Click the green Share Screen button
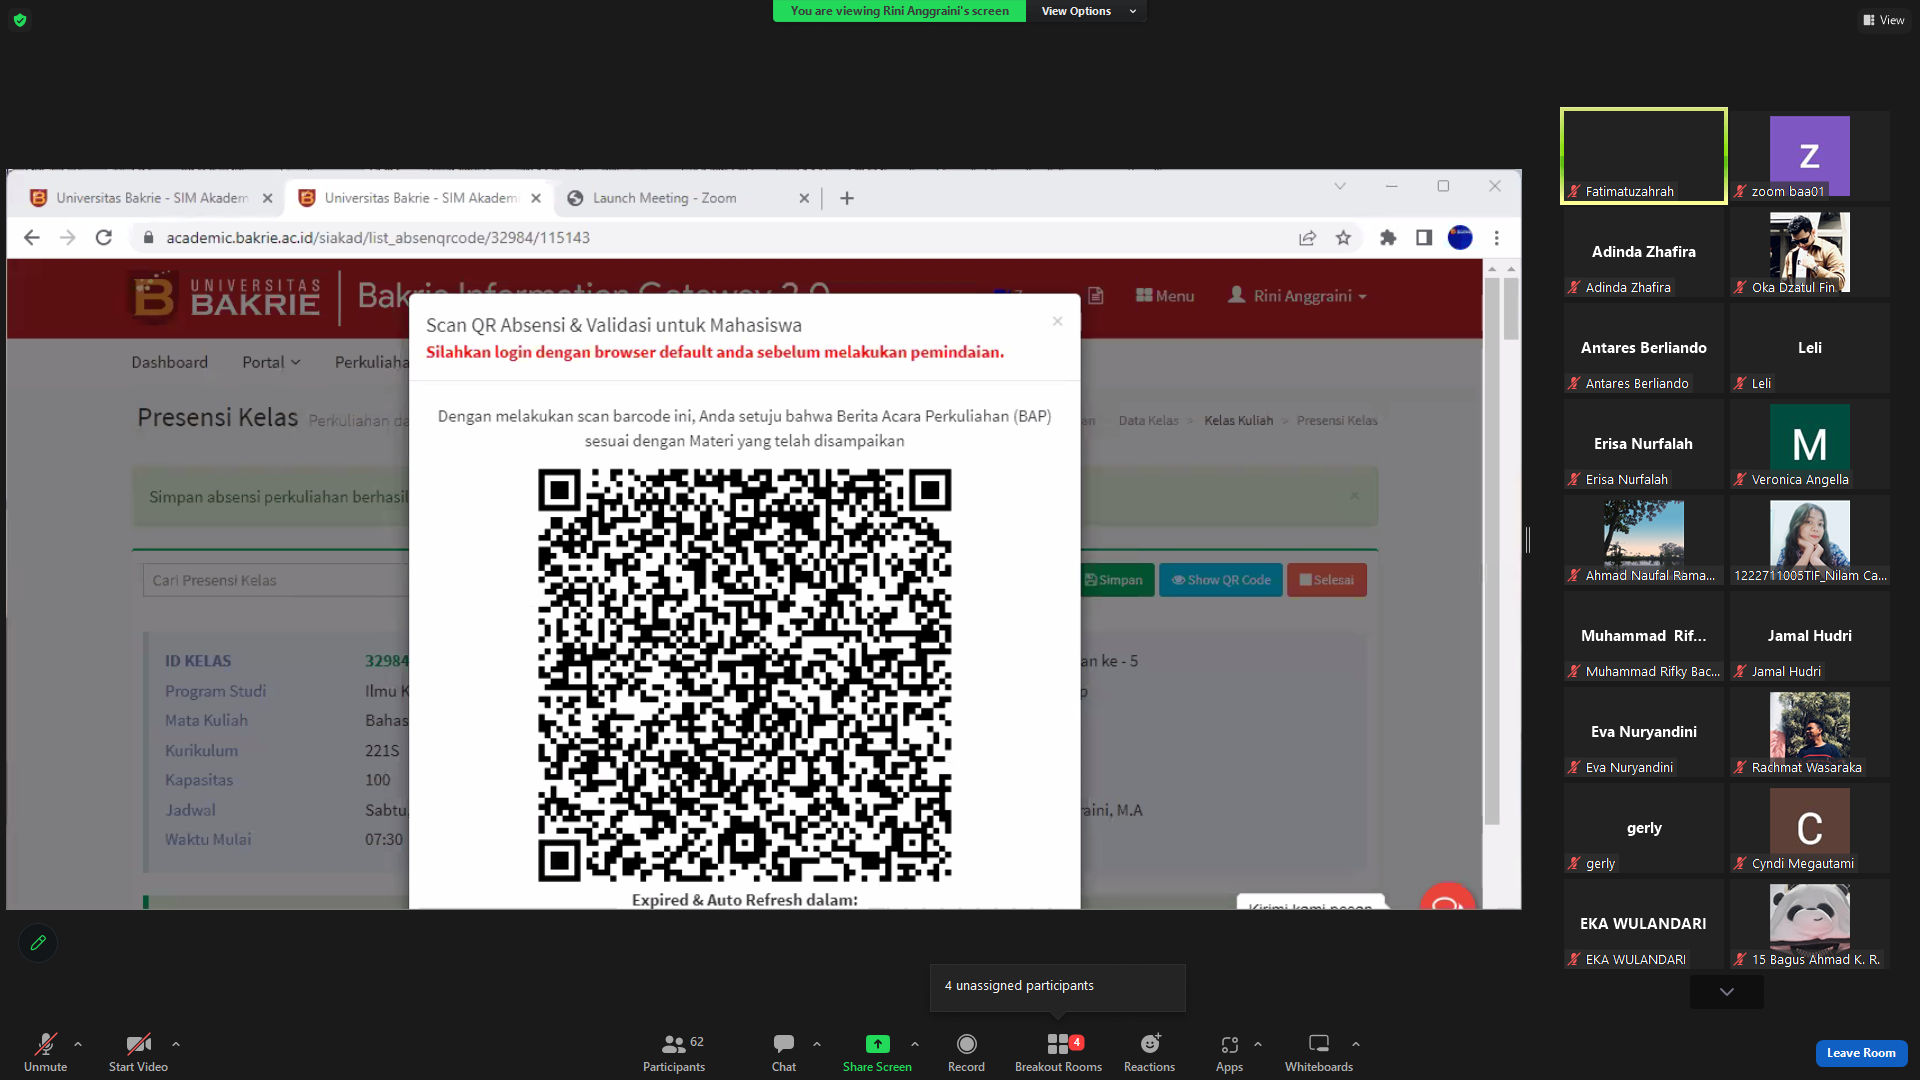Screen dimensions: 1920x1080 coord(877,1052)
